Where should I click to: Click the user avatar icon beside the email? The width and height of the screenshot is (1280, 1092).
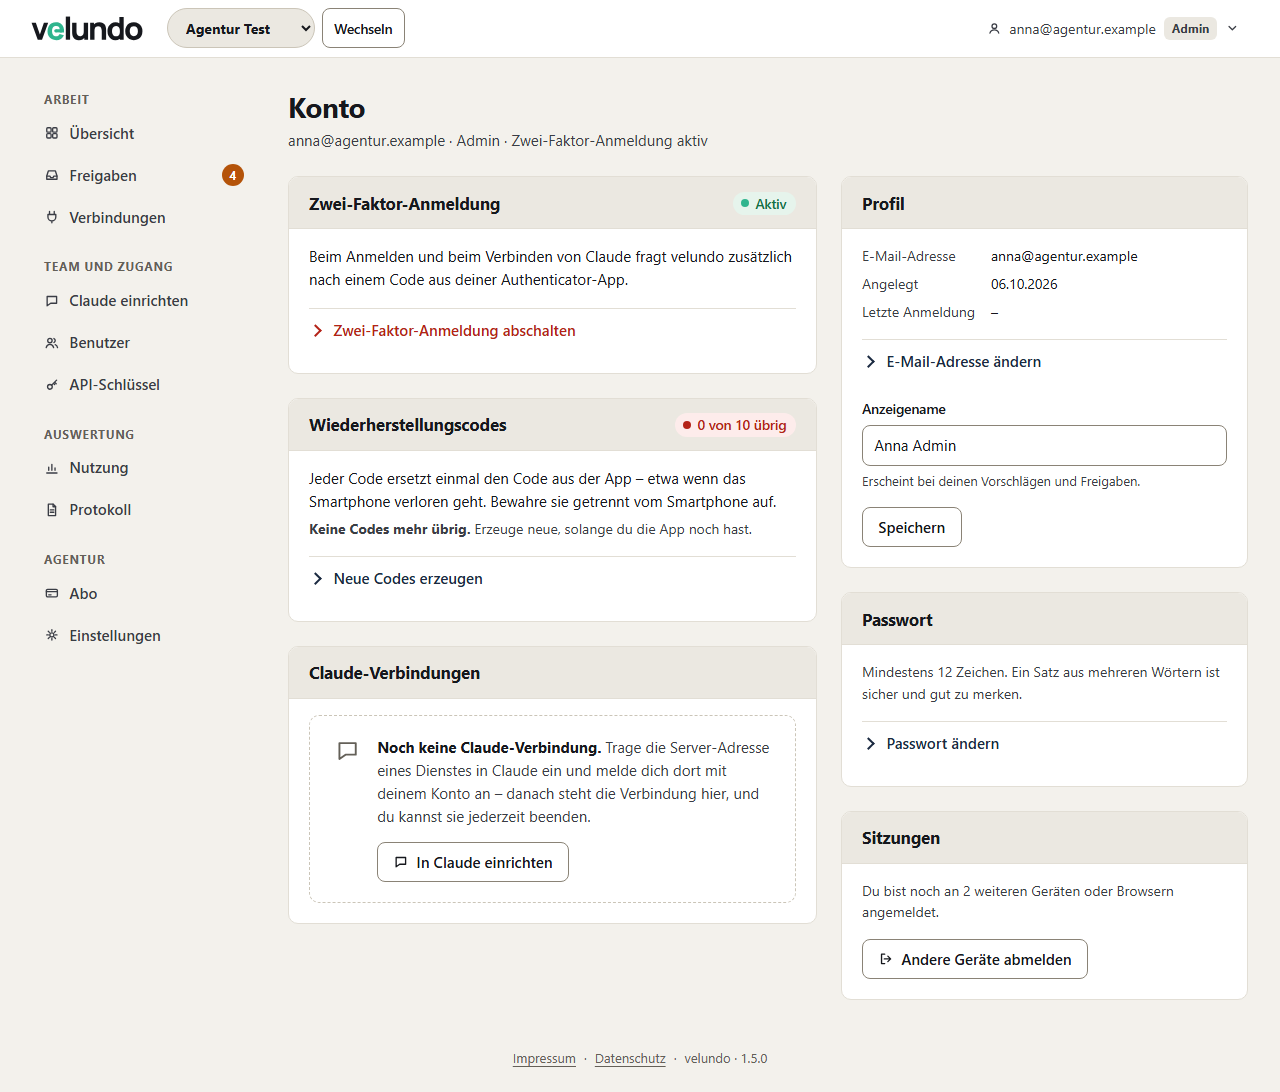(994, 29)
